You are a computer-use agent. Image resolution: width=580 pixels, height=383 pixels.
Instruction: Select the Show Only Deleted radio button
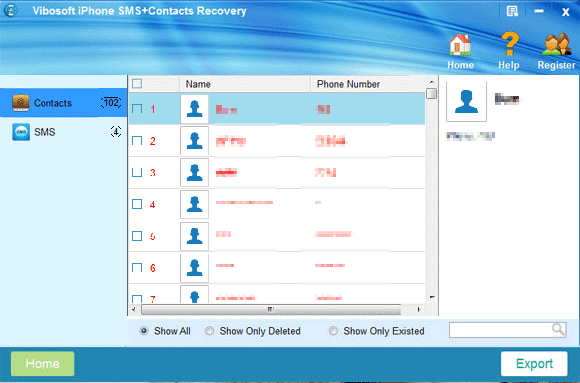[209, 330]
